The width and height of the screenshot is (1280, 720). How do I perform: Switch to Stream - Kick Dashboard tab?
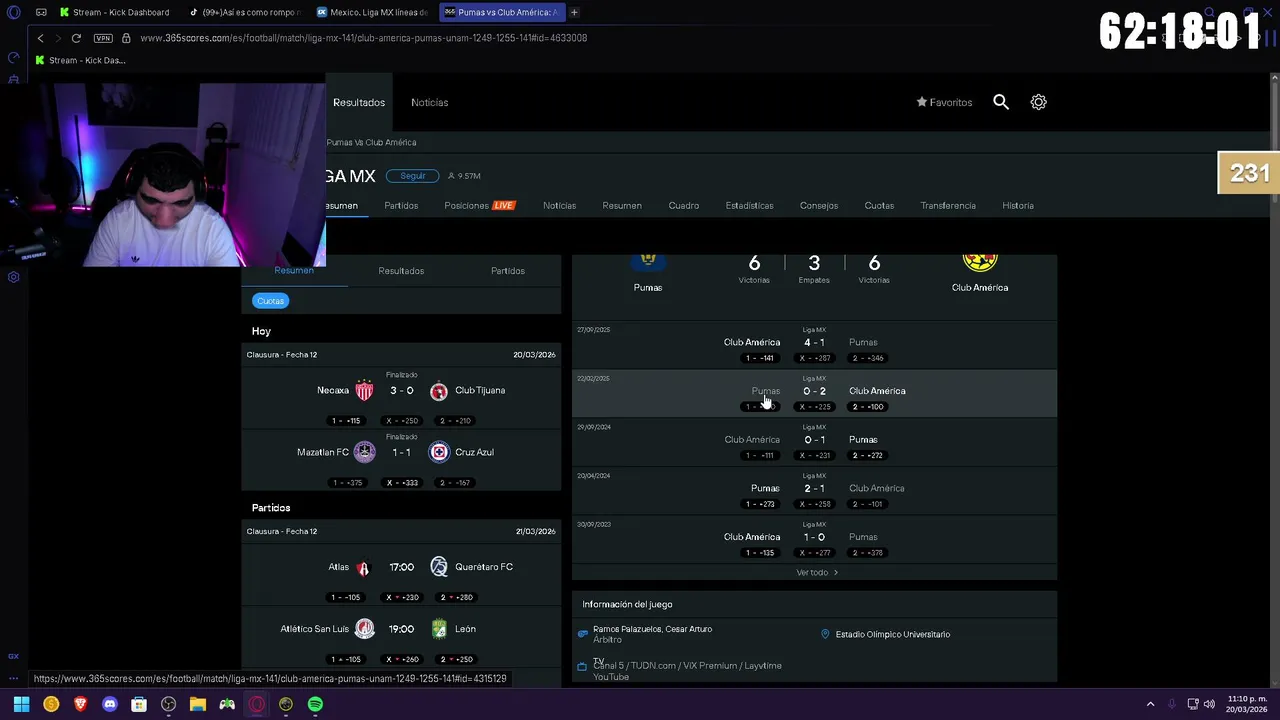pyautogui.click(x=113, y=12)
